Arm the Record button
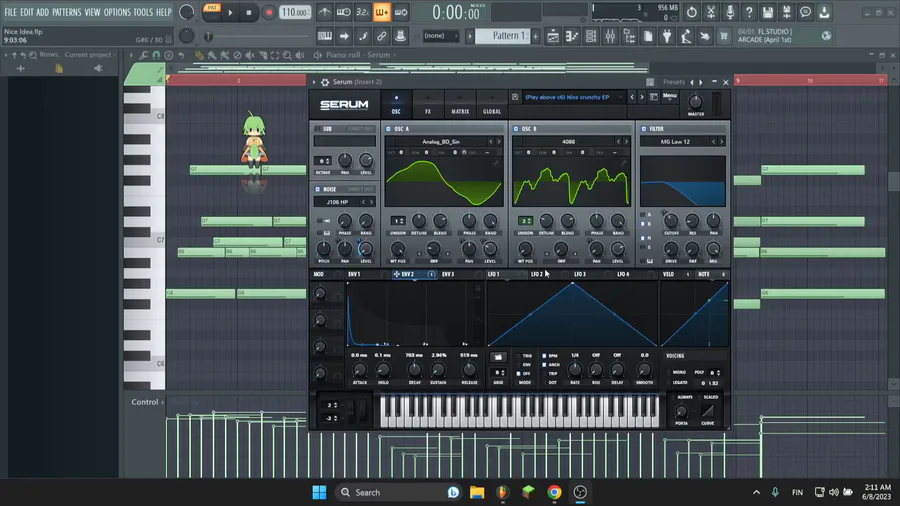Image resolution: width=900 pixels, height=506 pixels. tap(268, 12)
